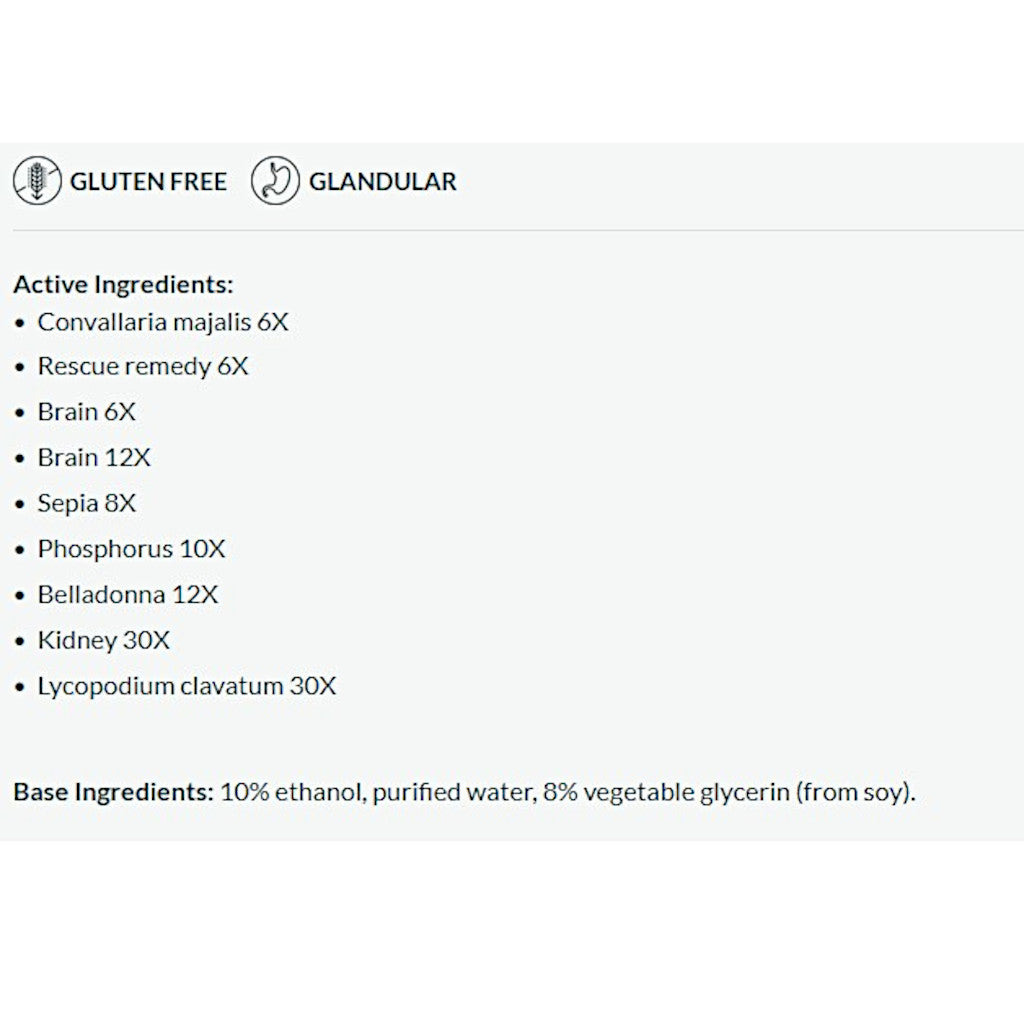Select the GLUTEN FREE label text

tap(148, 182)
